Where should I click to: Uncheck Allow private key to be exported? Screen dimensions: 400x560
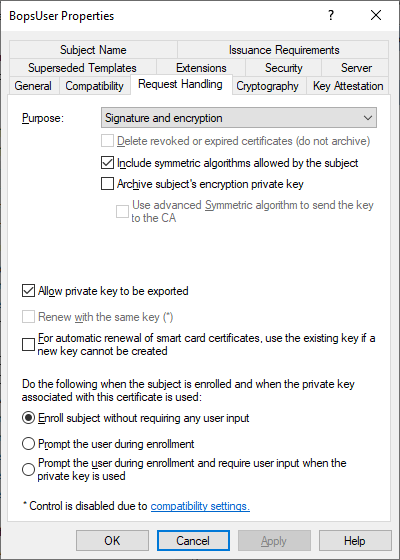coord(28,291)
